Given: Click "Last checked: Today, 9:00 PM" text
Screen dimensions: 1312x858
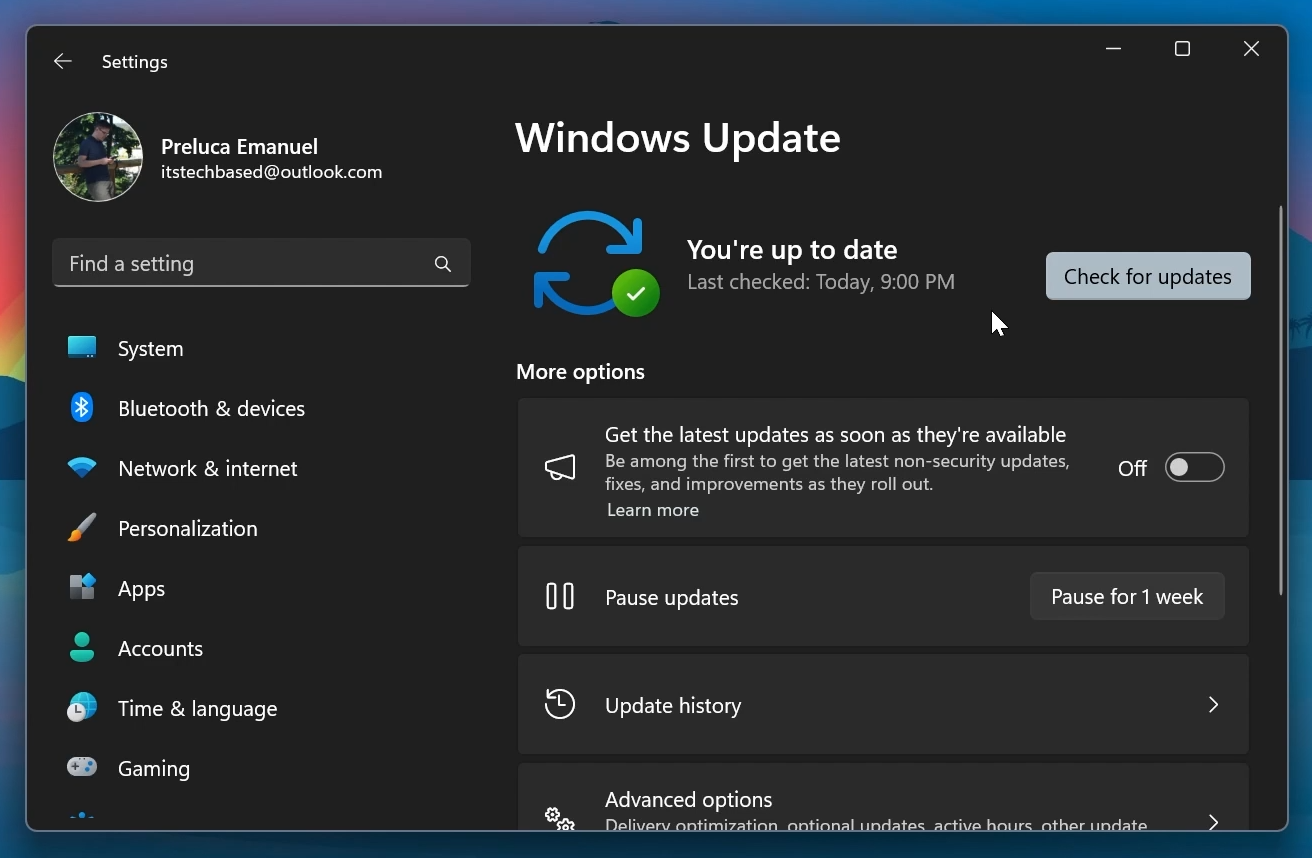Looking at the screenshot, I should (821, 282).
